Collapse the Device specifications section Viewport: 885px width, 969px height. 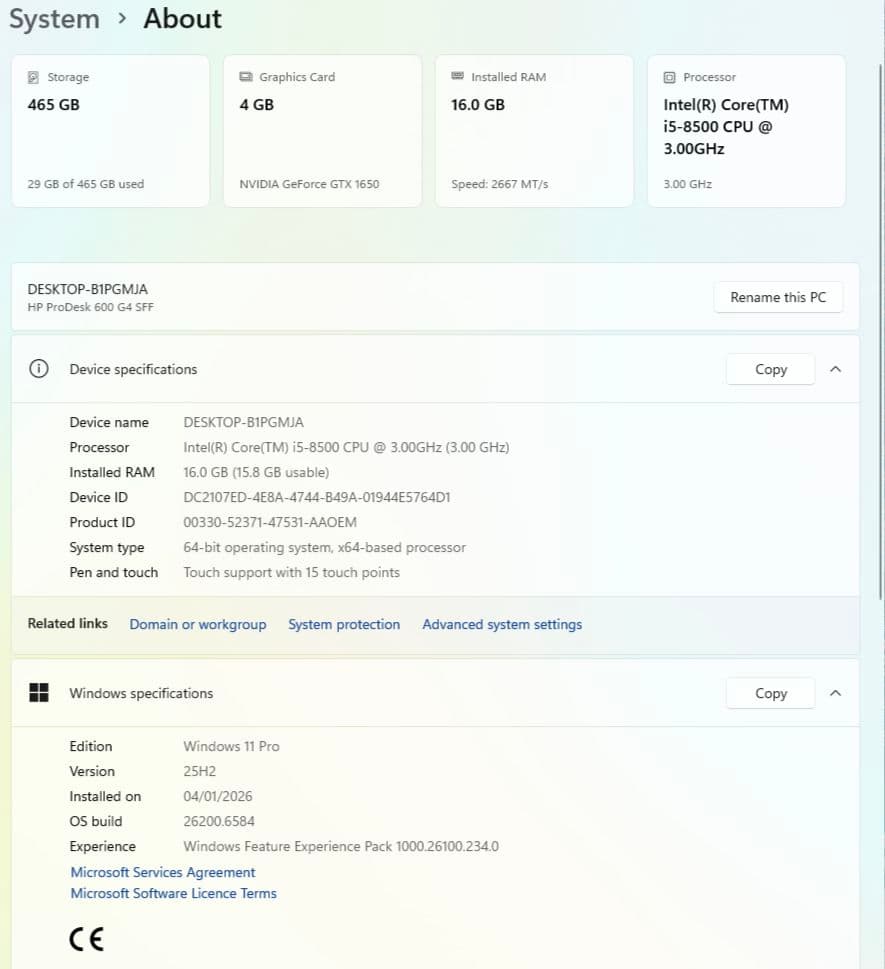click(x=836, y=369)
